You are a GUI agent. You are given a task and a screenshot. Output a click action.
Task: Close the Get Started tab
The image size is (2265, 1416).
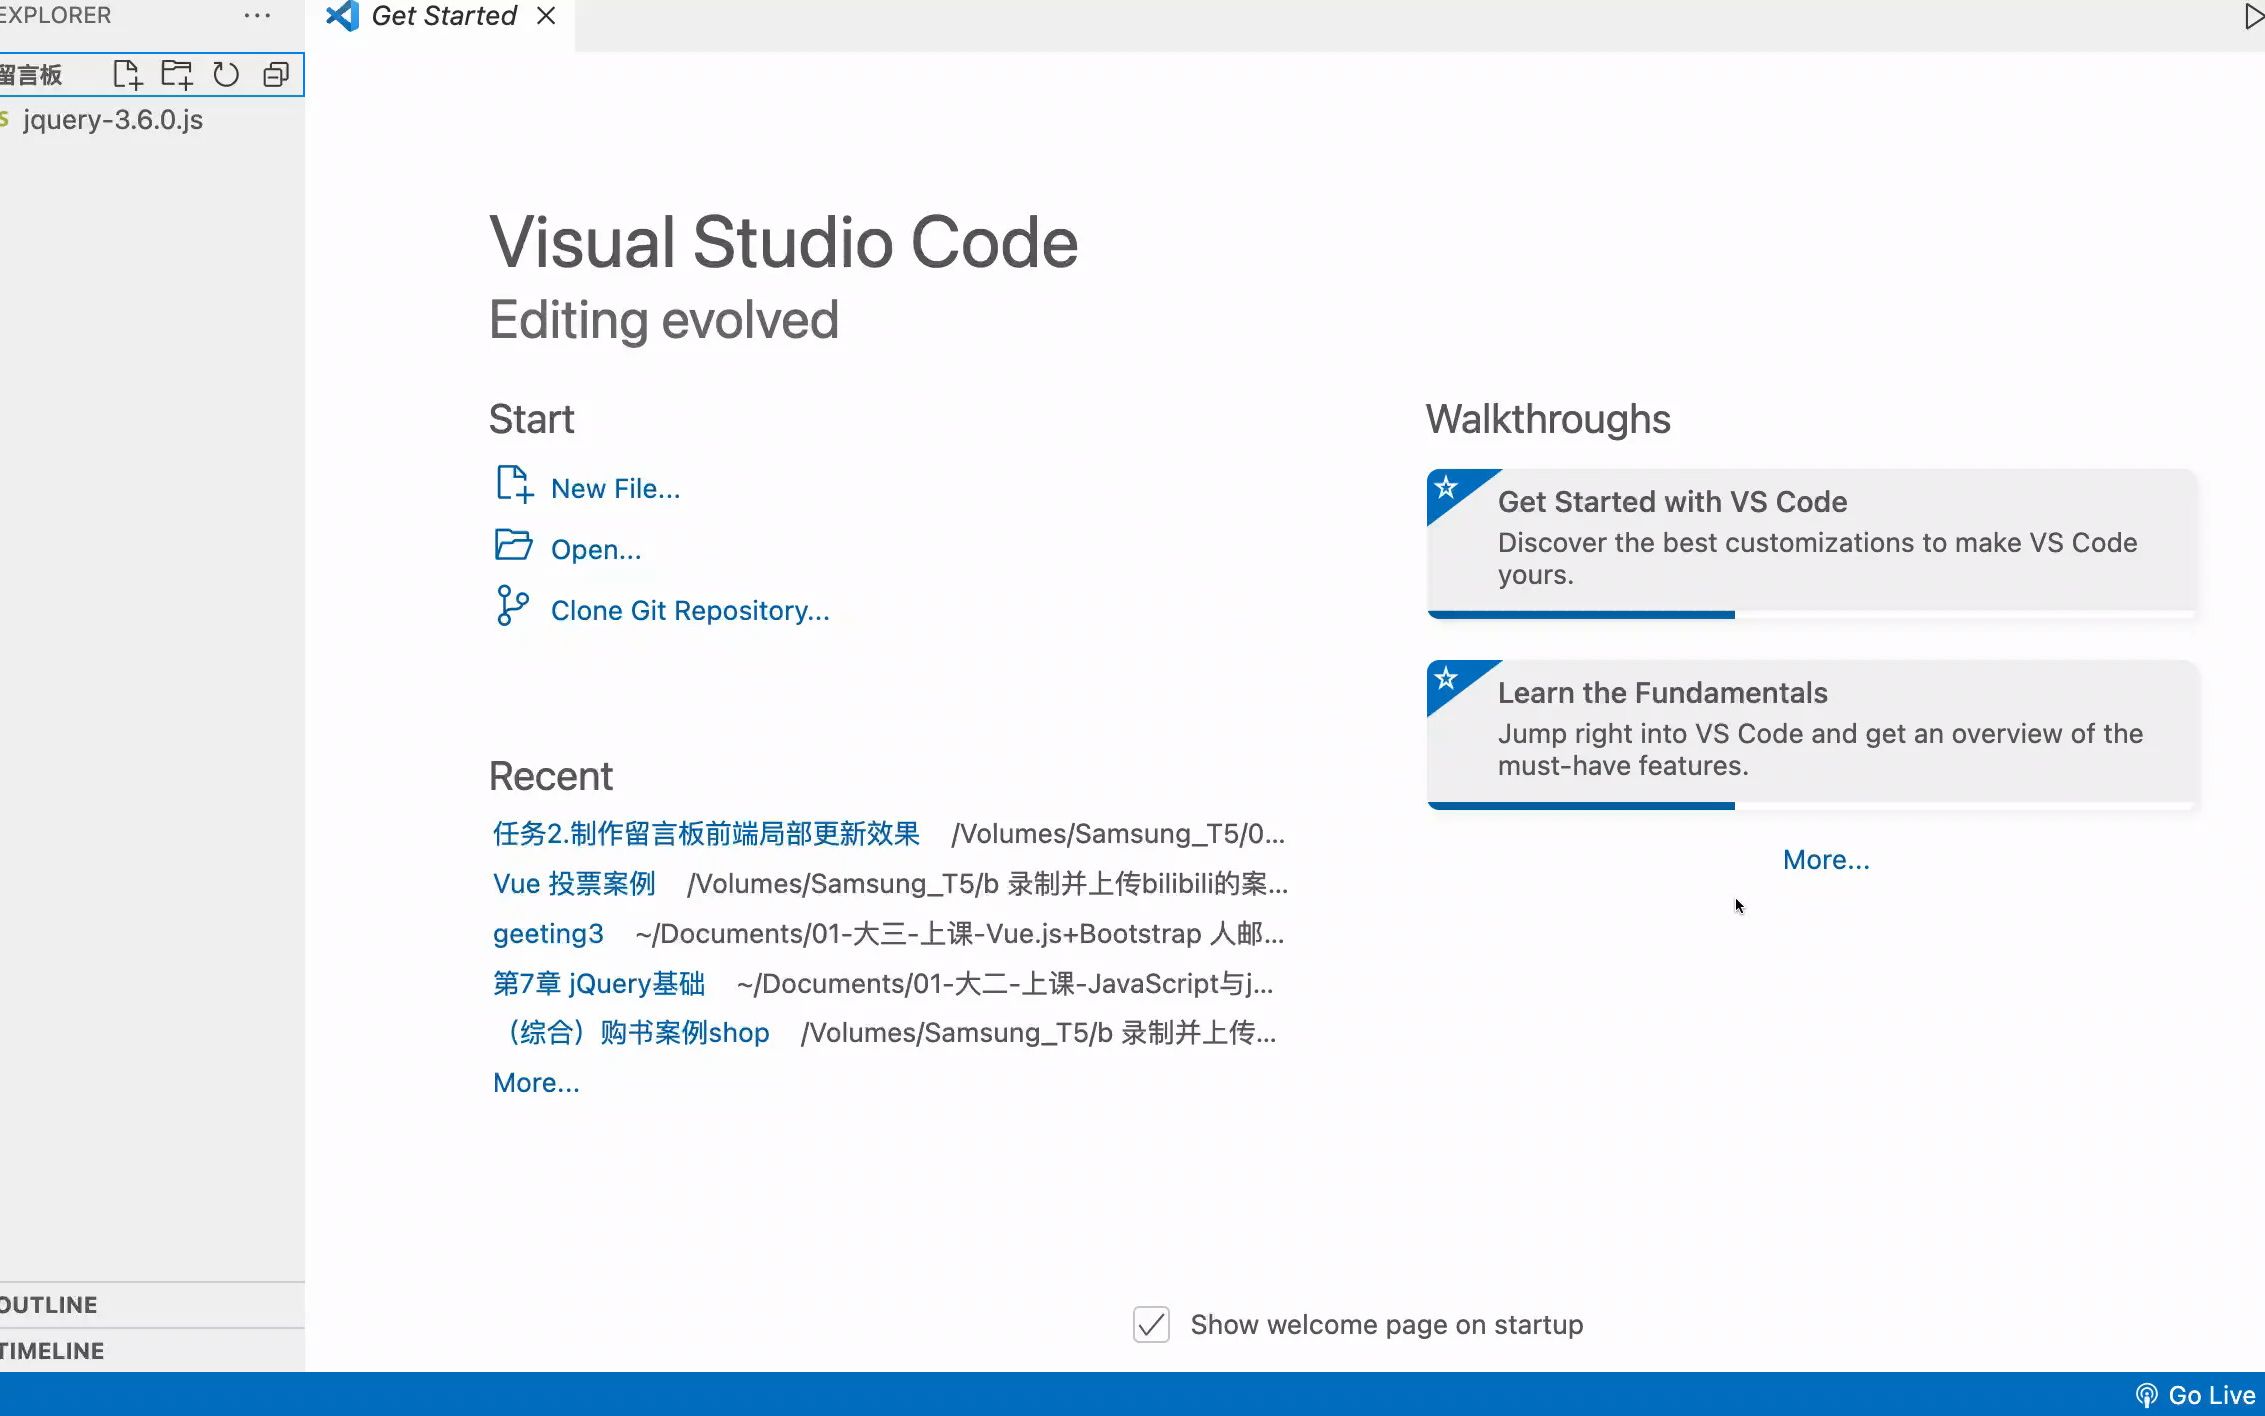coord(546,16)
